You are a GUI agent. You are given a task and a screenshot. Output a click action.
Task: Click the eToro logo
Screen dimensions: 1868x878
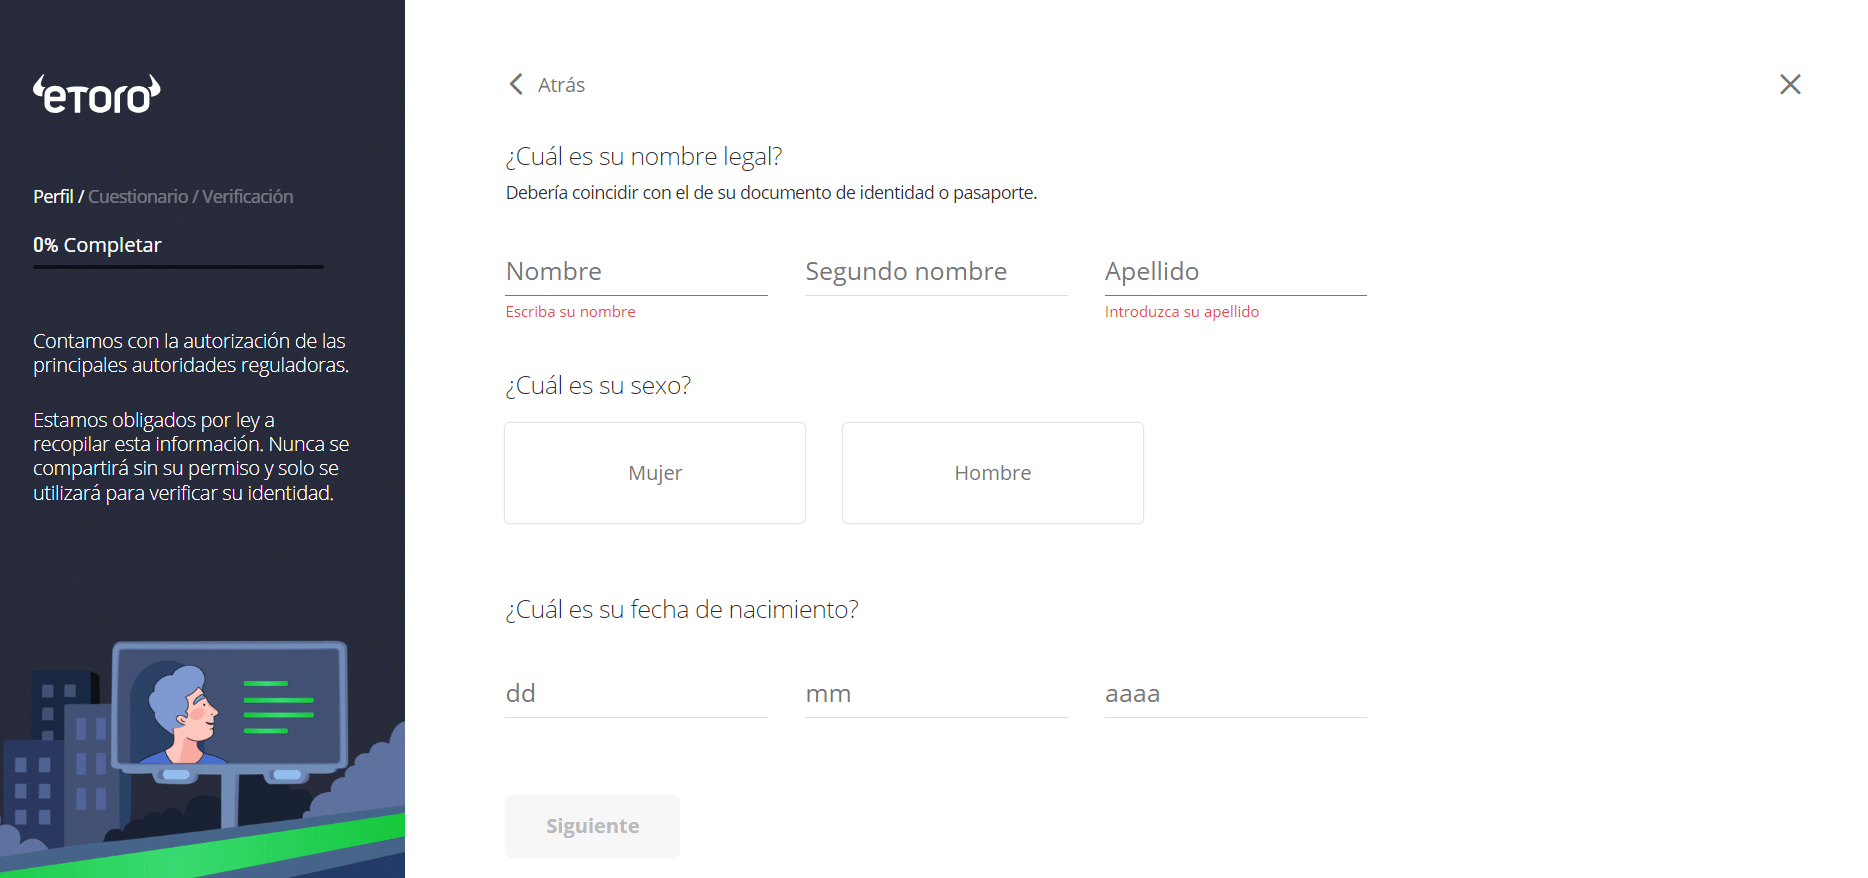point(97,95)
